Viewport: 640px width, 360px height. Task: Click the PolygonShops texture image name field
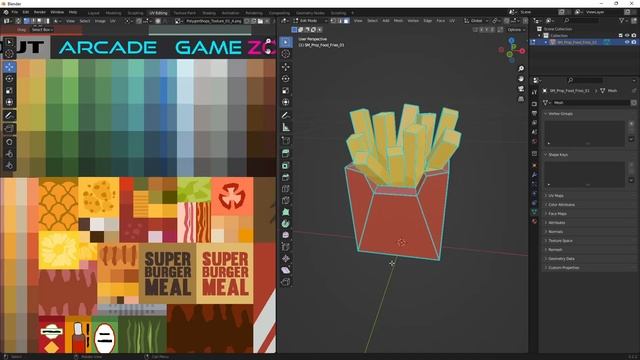coord(213,21)
